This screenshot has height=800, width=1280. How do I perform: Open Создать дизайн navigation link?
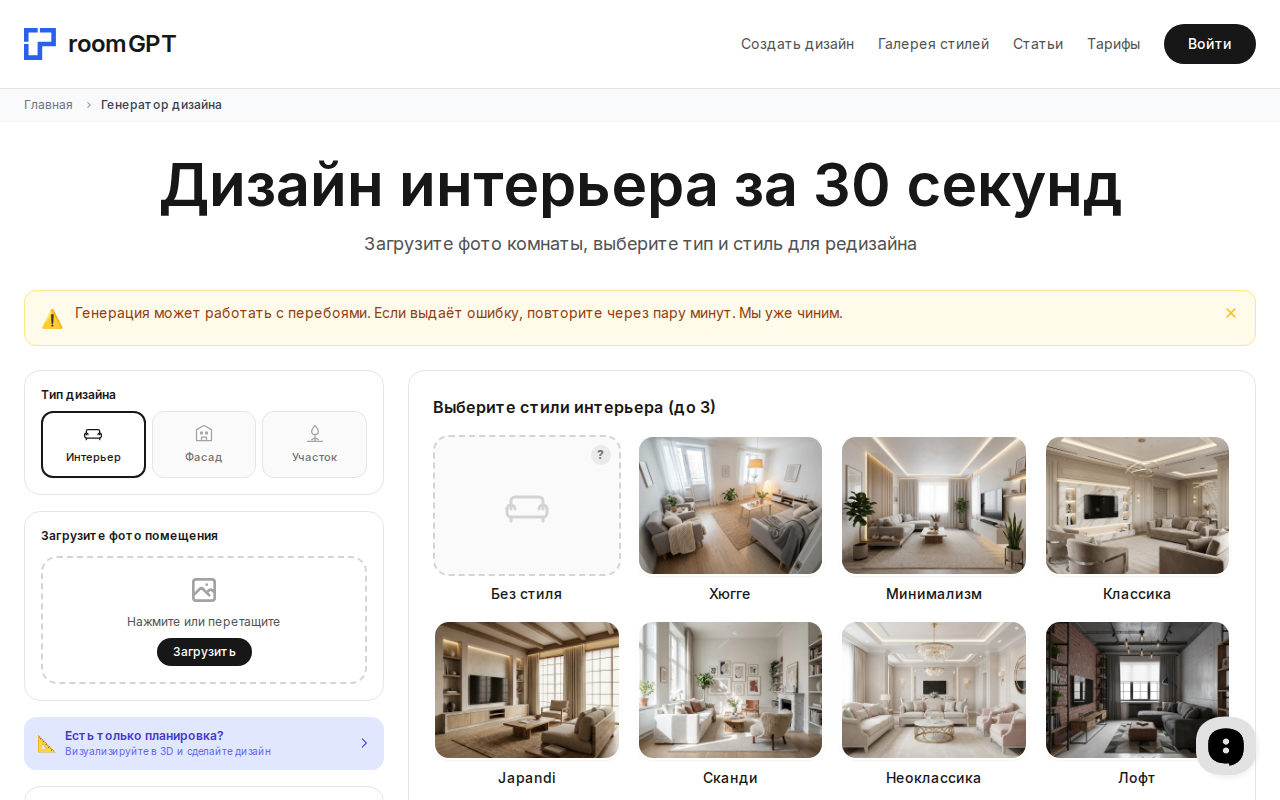click(797, 44)
